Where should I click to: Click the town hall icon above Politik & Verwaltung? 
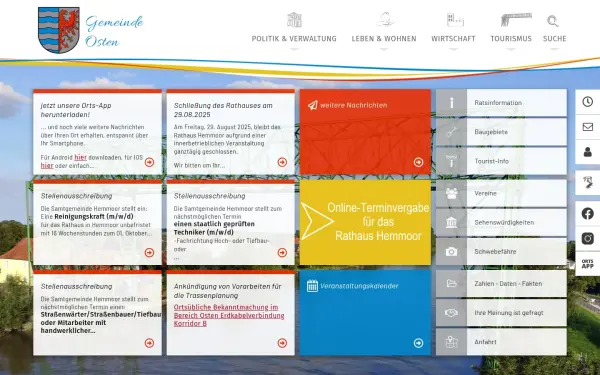coord(294,20)
